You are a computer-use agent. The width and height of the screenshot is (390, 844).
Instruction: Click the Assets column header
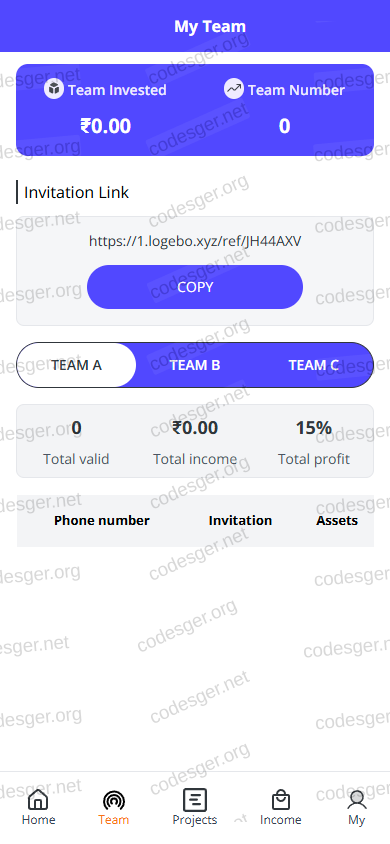tap(337, 521)
